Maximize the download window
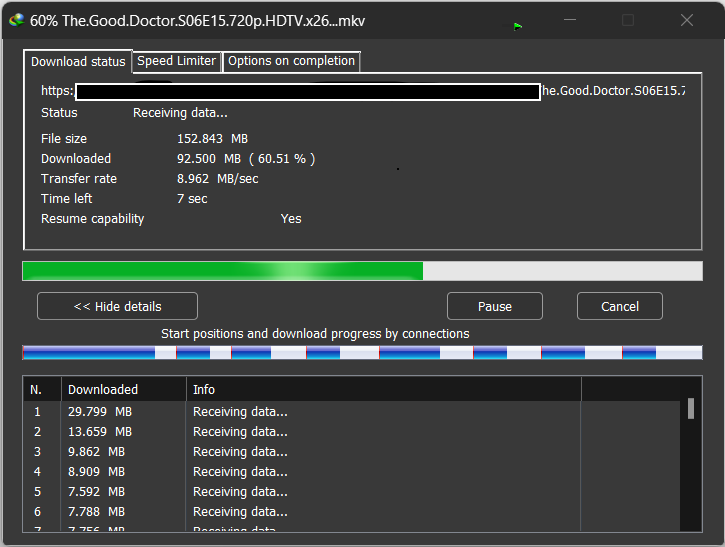The width and height of the screenshot is (725, 547). (627, 20)
